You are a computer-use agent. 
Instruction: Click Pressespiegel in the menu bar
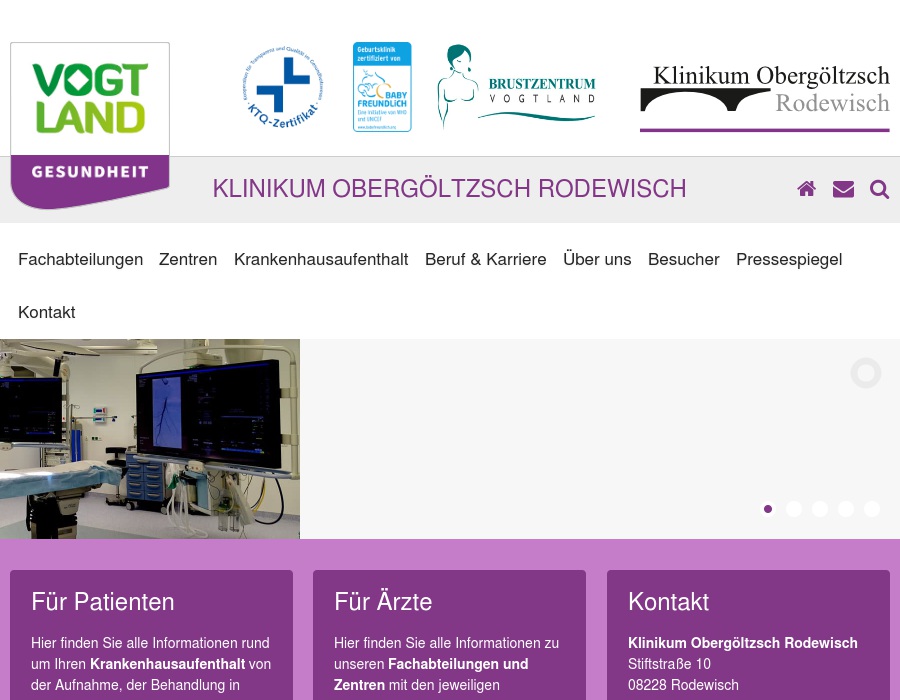(789, 259)
